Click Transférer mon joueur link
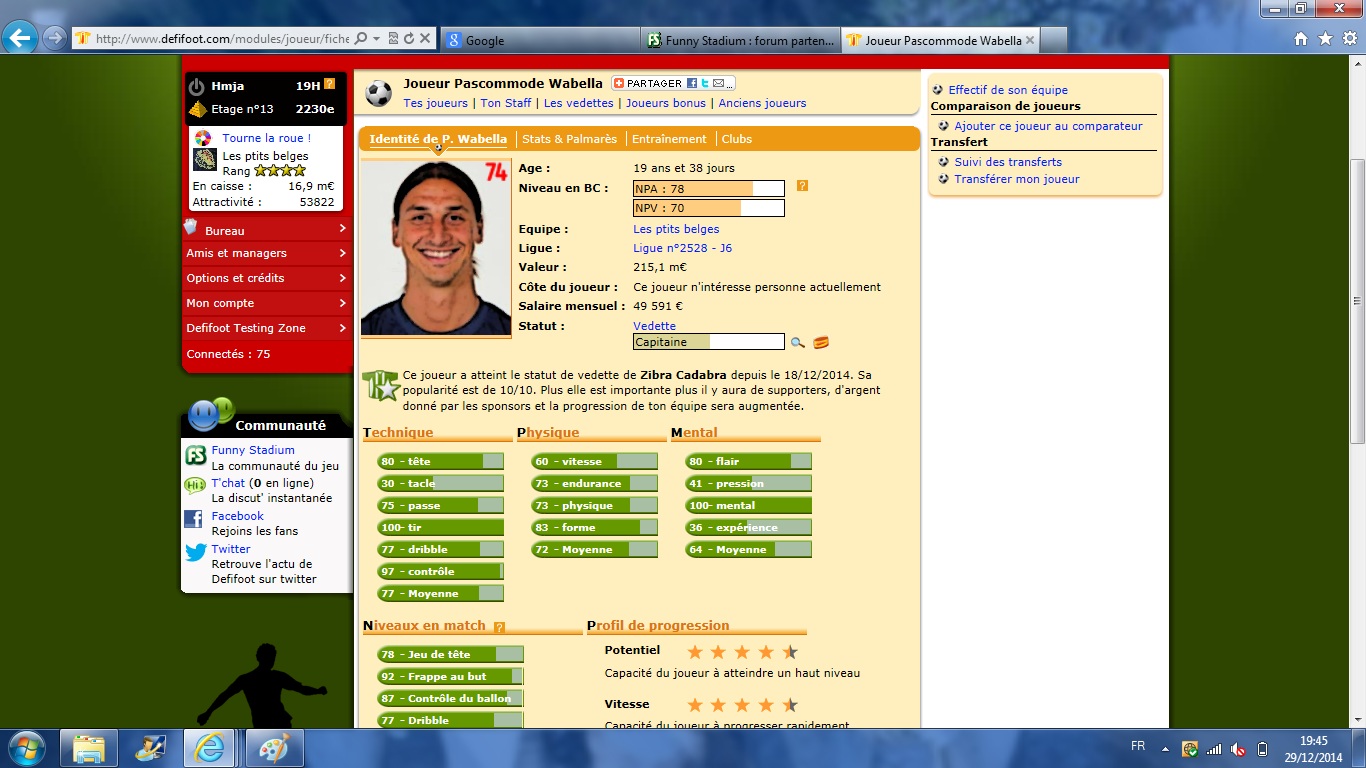Image resolution: width=1366 pixels, height=768 pixels. pyautogui.click(x=1017, y=179)
